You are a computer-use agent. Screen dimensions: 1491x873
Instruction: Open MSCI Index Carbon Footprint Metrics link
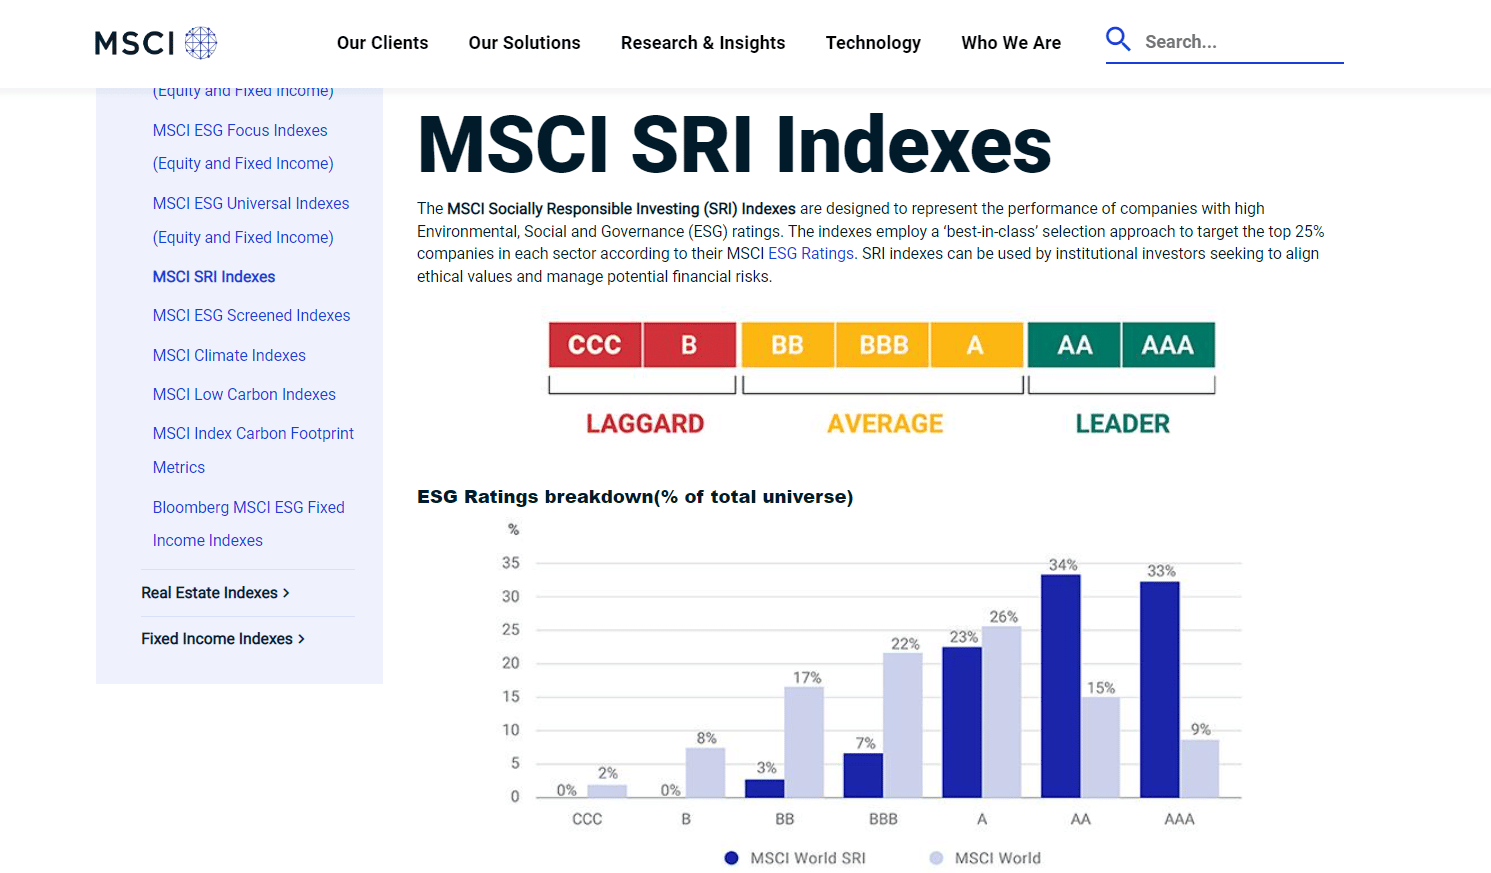(x=253, y=451)
